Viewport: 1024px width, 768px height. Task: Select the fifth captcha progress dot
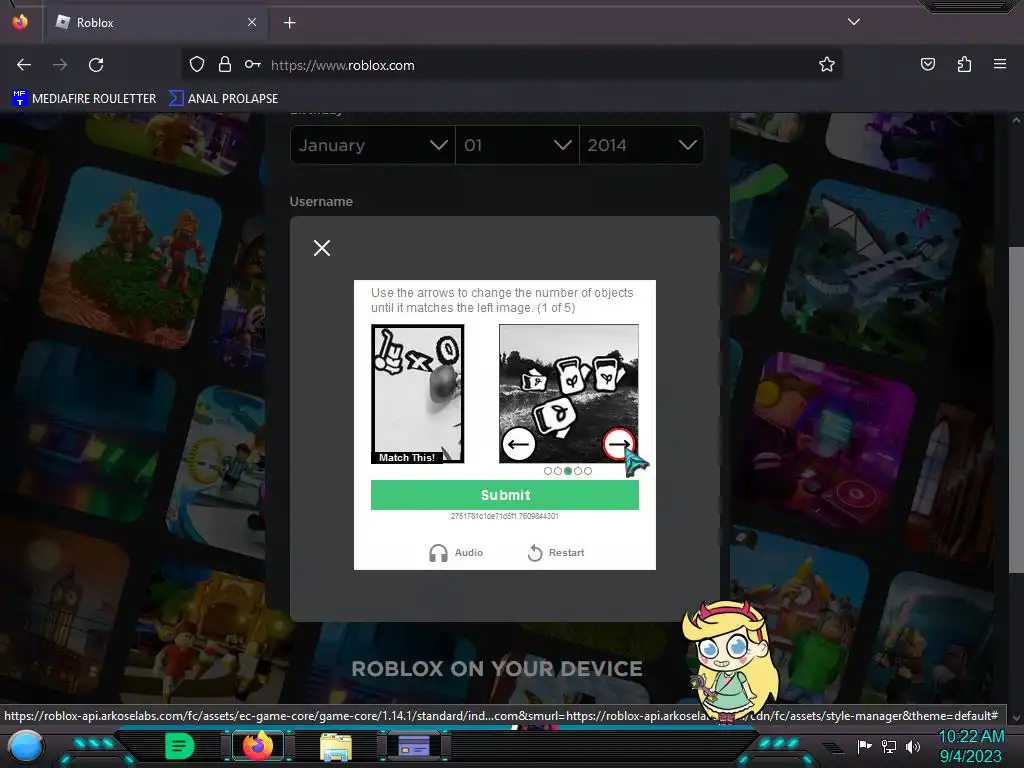588,471
